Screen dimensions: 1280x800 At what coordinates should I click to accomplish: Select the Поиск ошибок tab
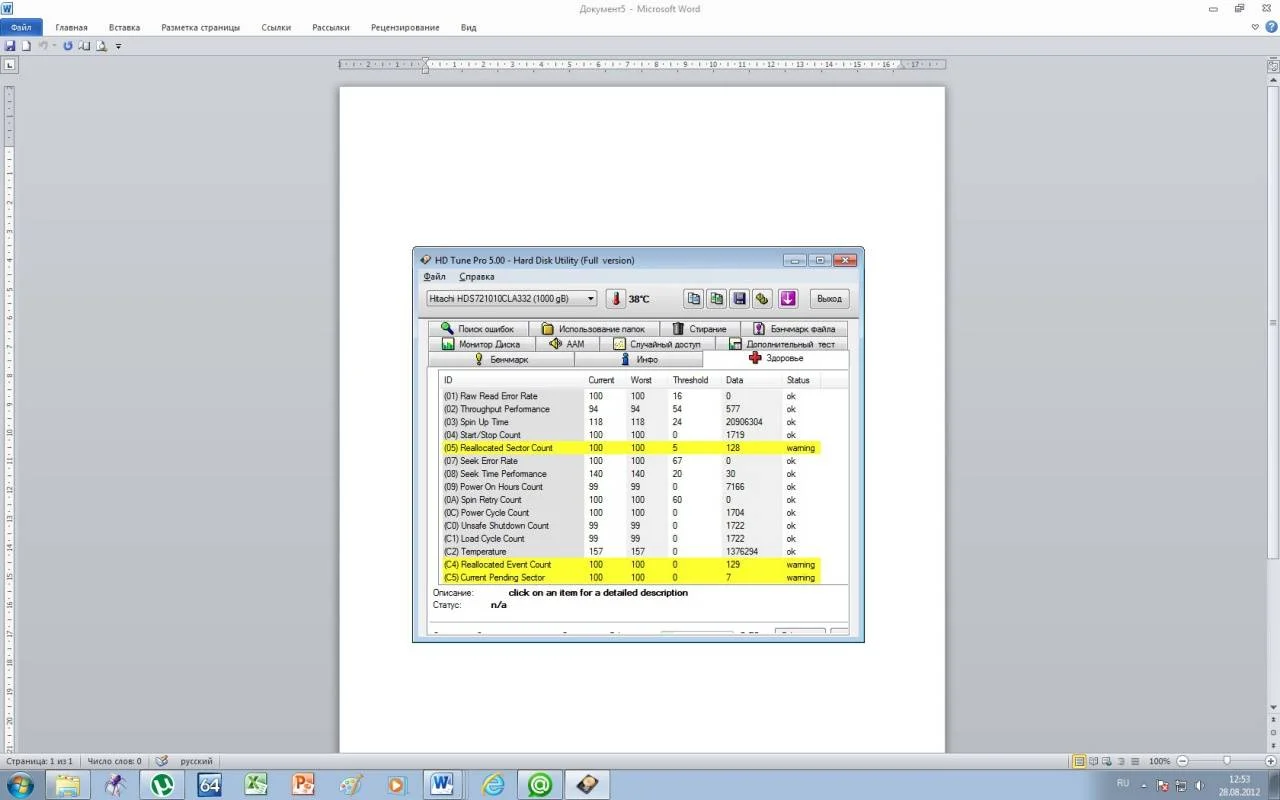click(479, 329)
